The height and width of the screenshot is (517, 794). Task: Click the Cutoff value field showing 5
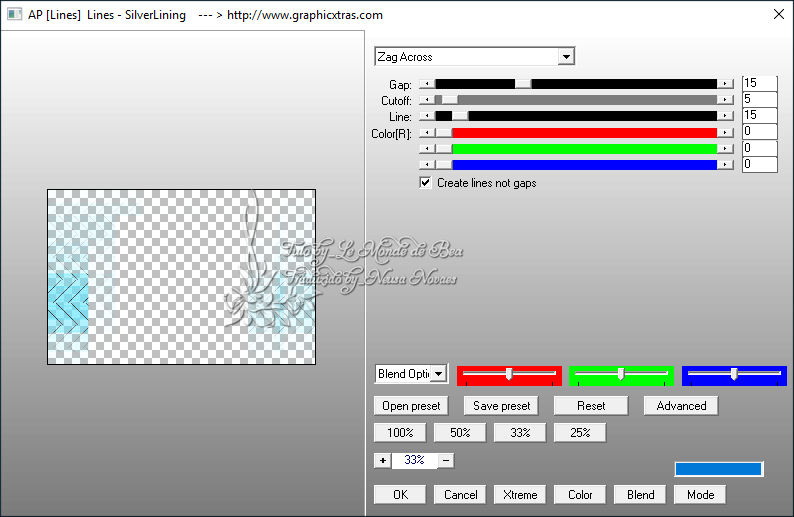tap(759, 99)
